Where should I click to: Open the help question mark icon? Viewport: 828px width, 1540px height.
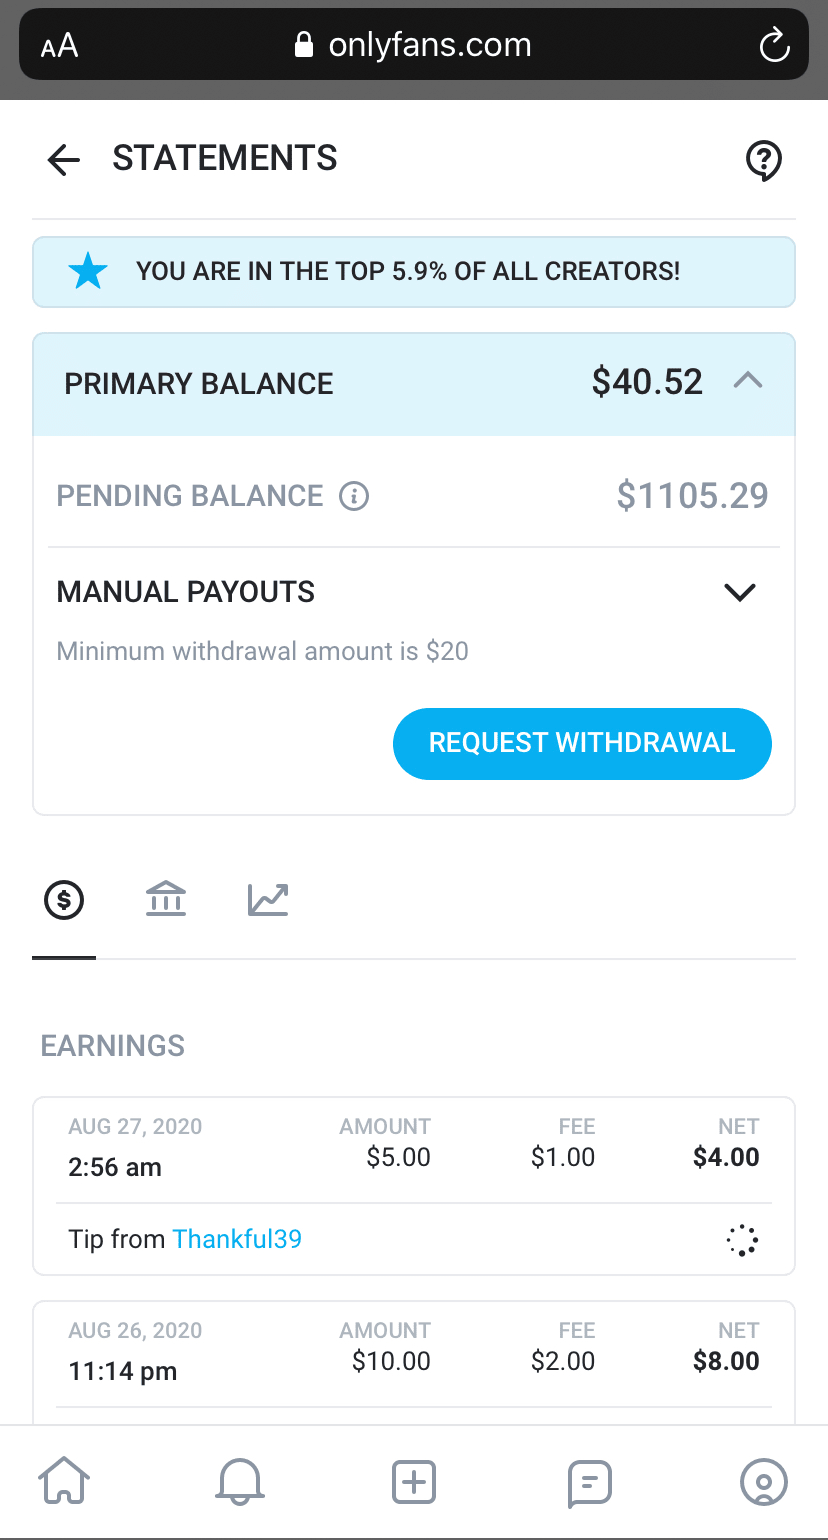click(x=764, y=160)
